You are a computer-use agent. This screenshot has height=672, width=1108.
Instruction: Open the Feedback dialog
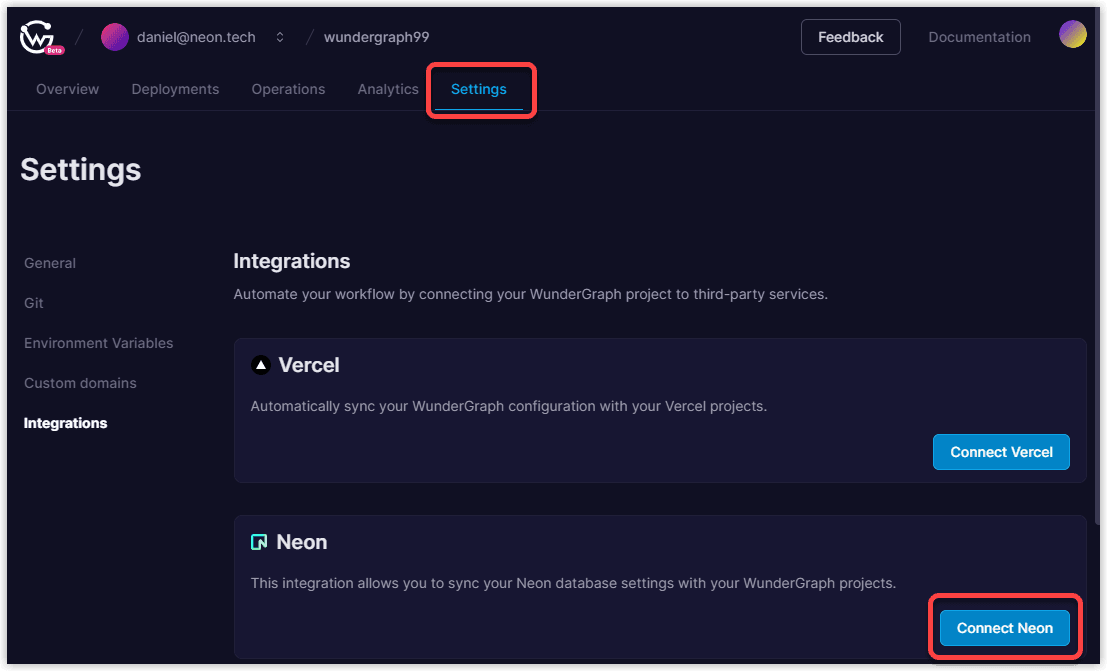(850, 36)
